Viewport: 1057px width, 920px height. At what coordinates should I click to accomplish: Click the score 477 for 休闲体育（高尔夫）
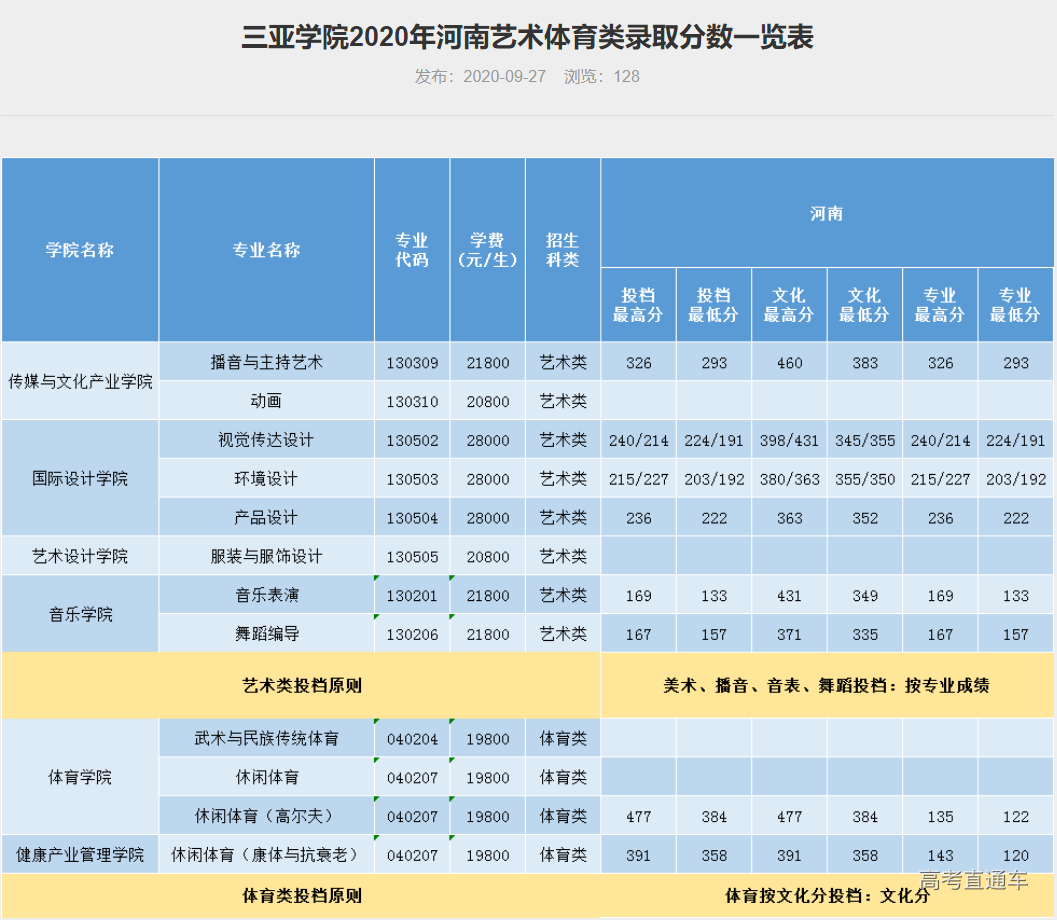[x=639, y=815]
